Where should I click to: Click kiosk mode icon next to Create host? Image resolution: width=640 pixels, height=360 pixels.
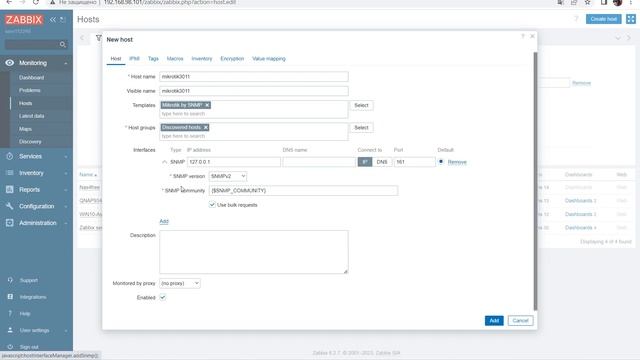[x=631, y=19]
